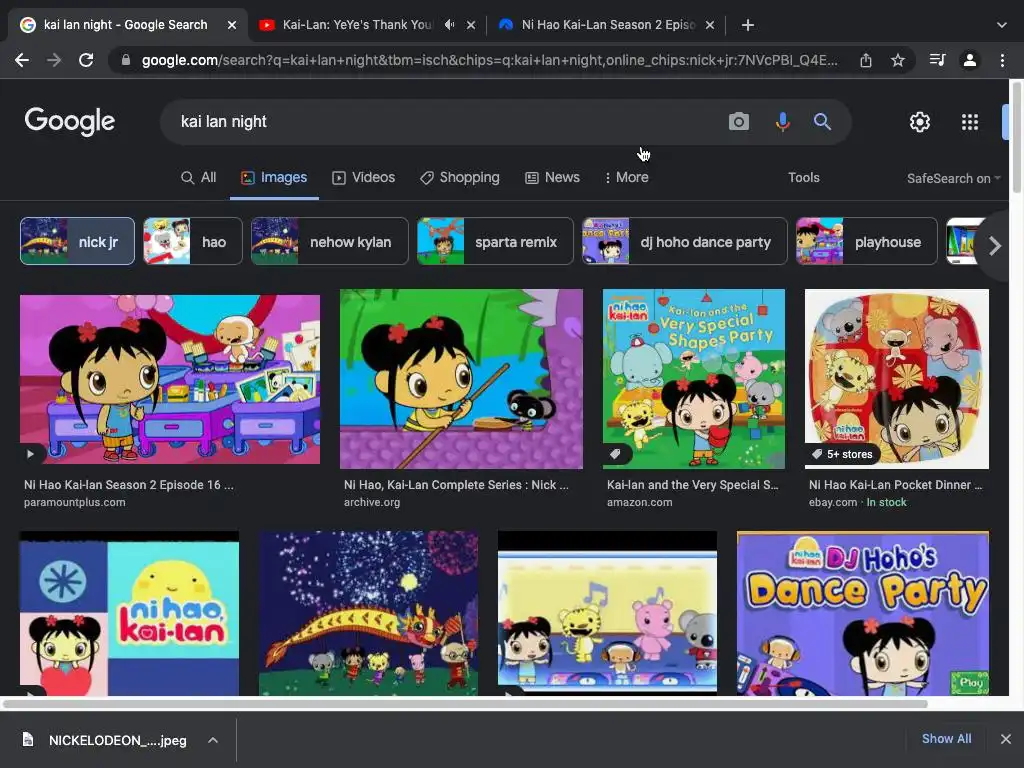Screen dimensions: 1024x768
Task: Open Ni Hao Kai-Lan Pocket Dinner ebay link
Action: tap(895, 485)
